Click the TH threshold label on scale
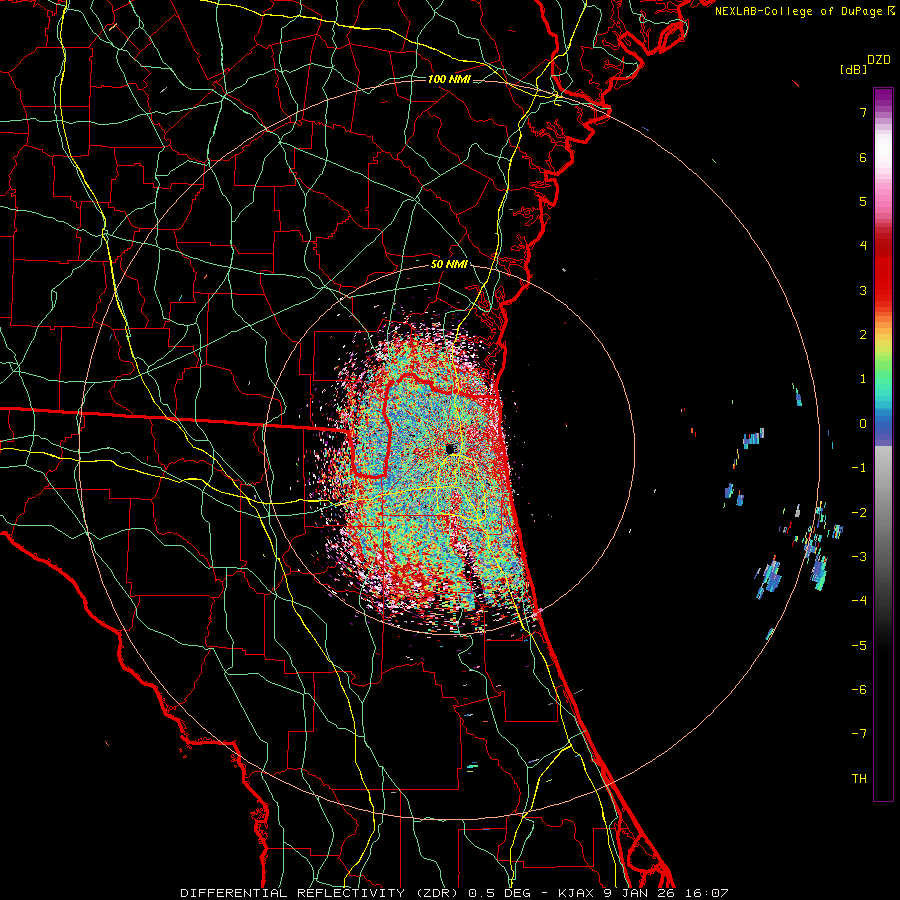 coord(859,778)
